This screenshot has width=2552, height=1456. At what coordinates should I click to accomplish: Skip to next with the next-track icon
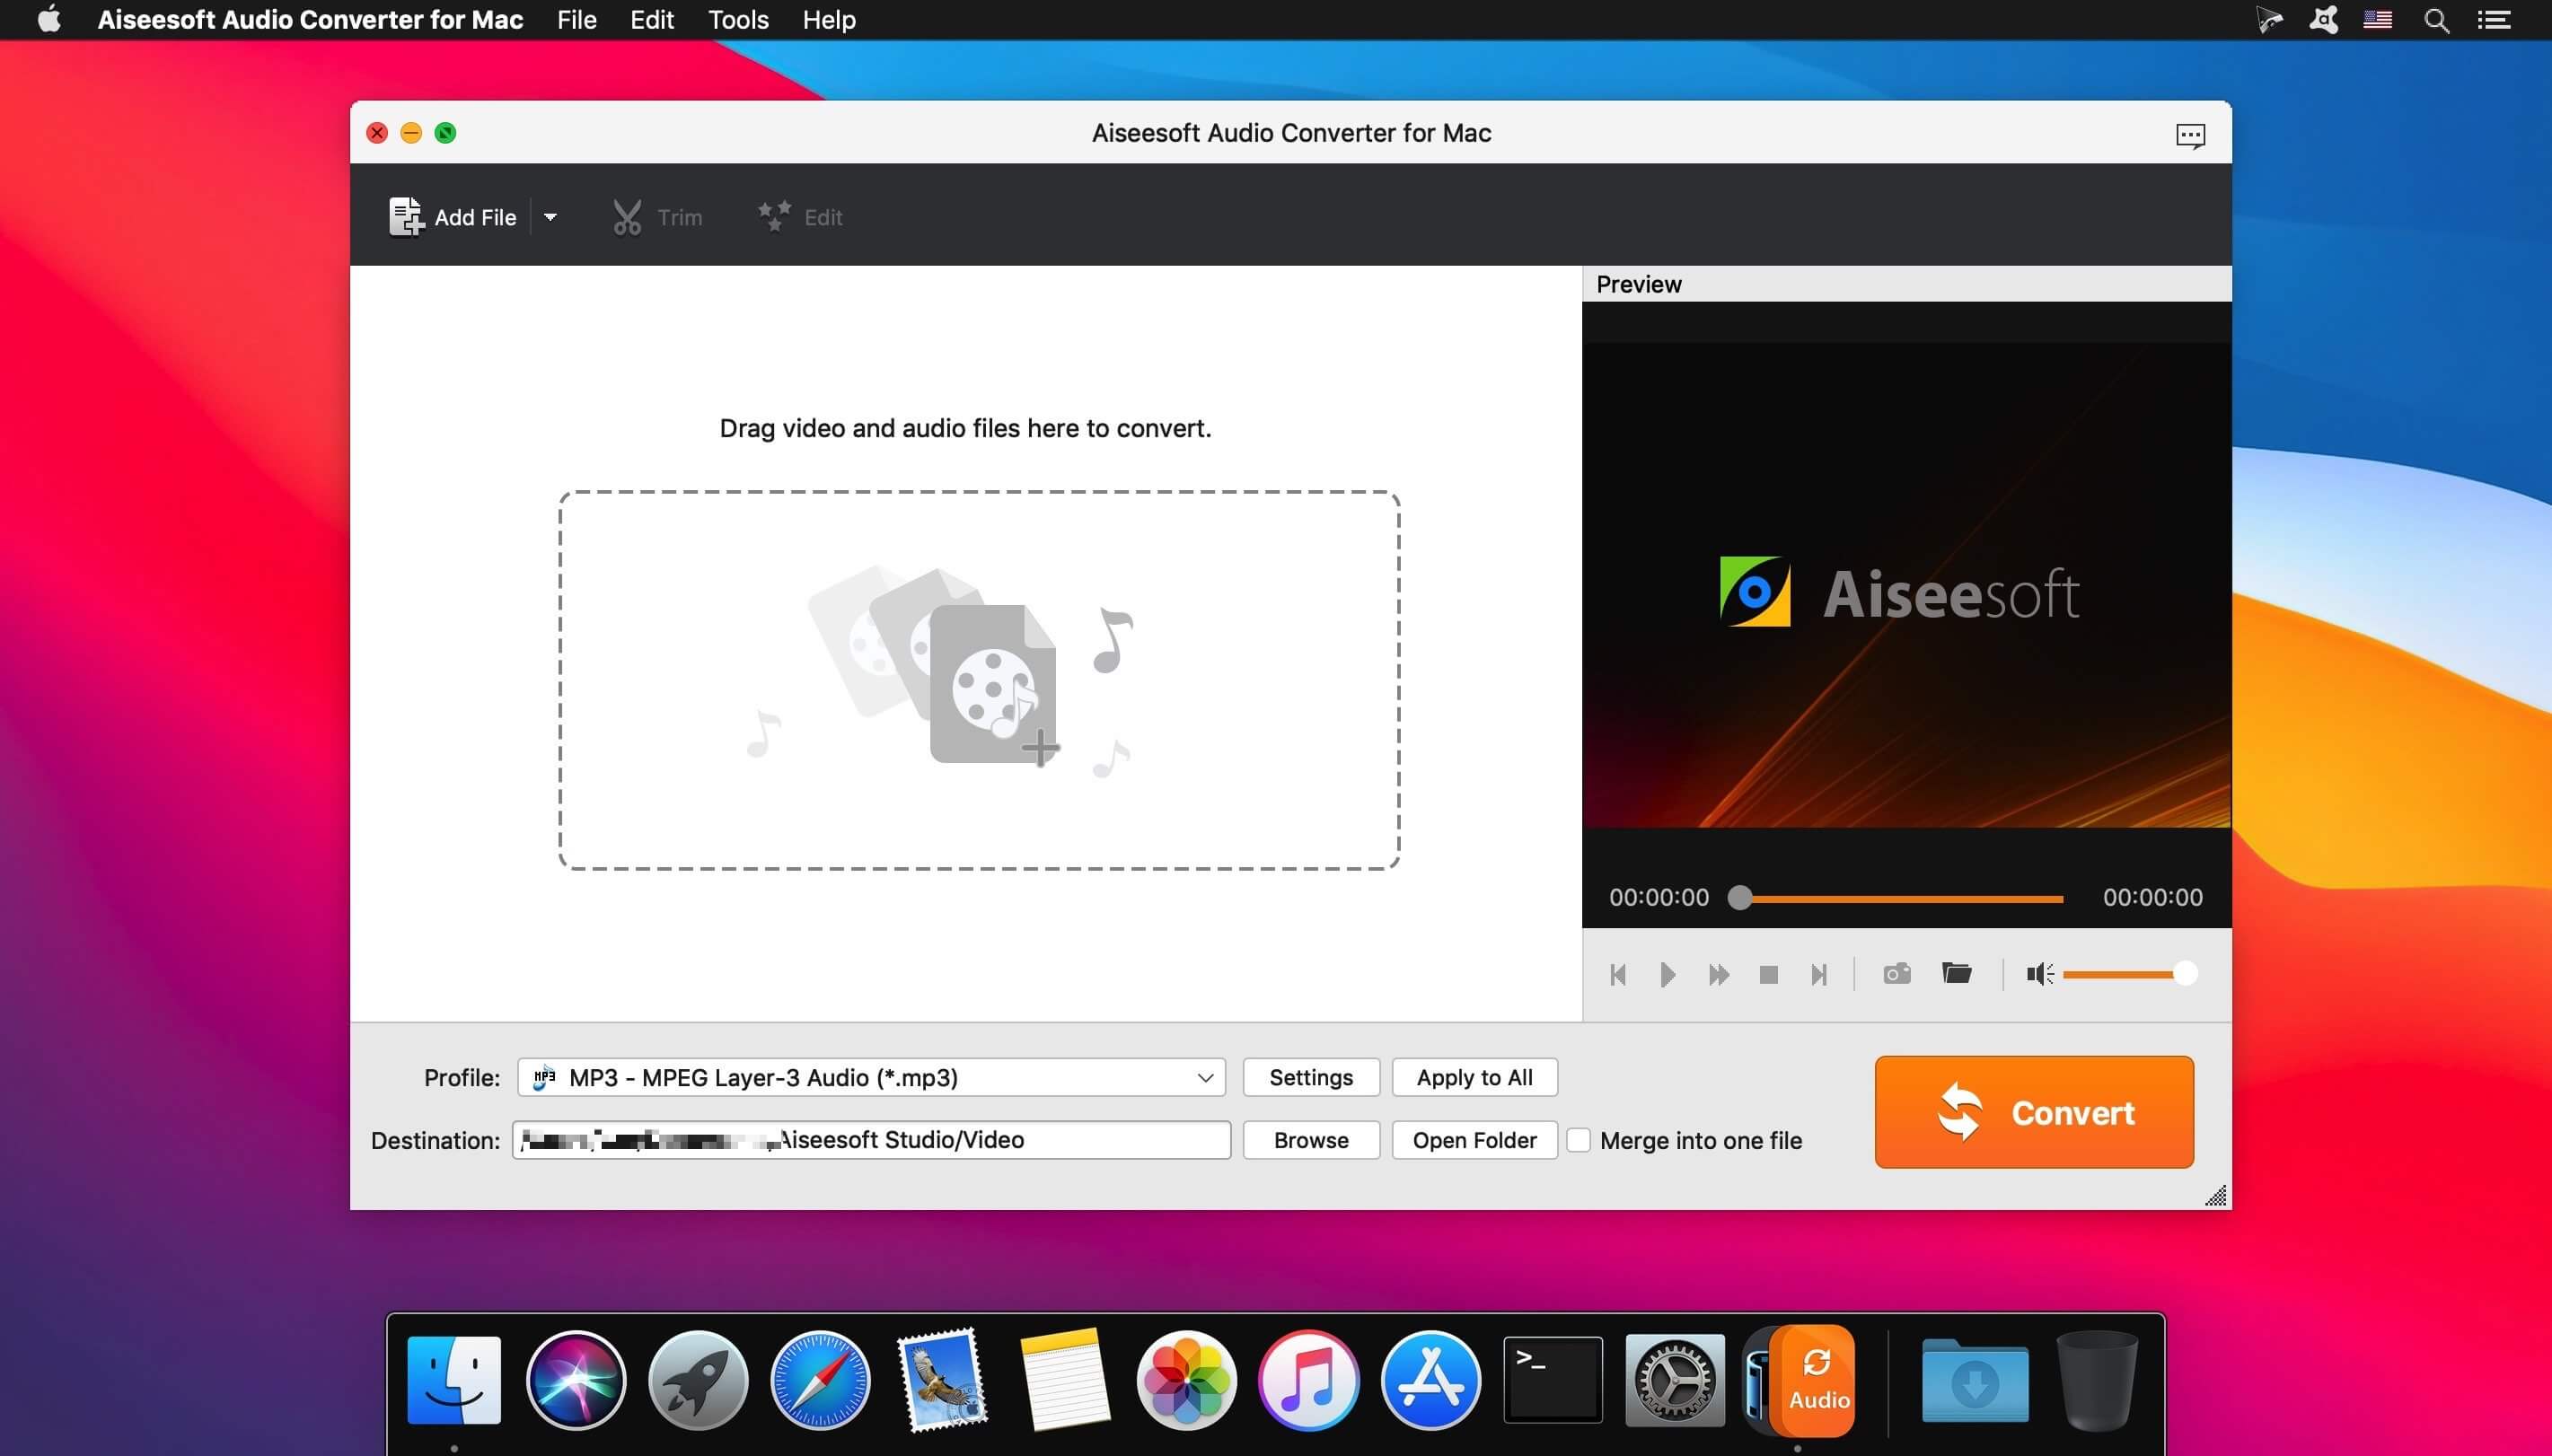tap(1819, 975)
